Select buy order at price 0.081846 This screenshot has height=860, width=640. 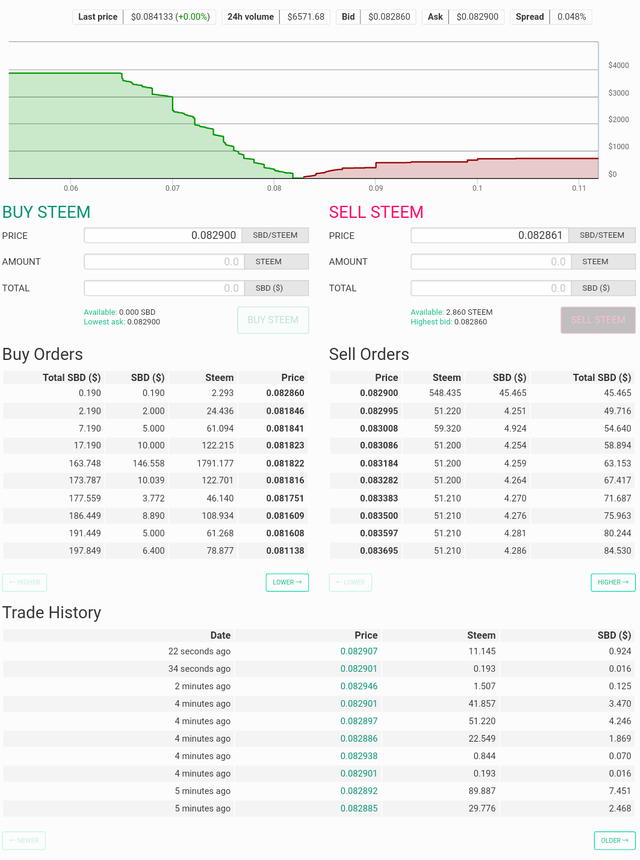click(156, 411)
